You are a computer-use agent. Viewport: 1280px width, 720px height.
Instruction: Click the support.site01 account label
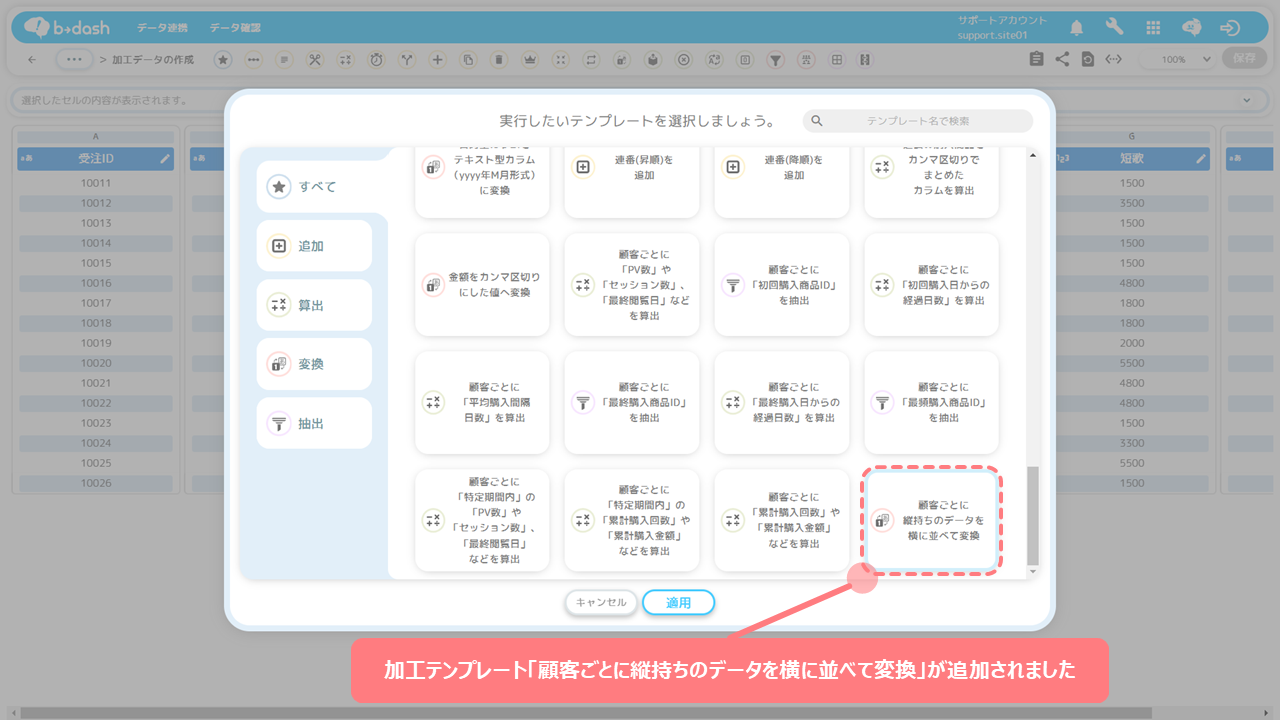click(992, 35)
